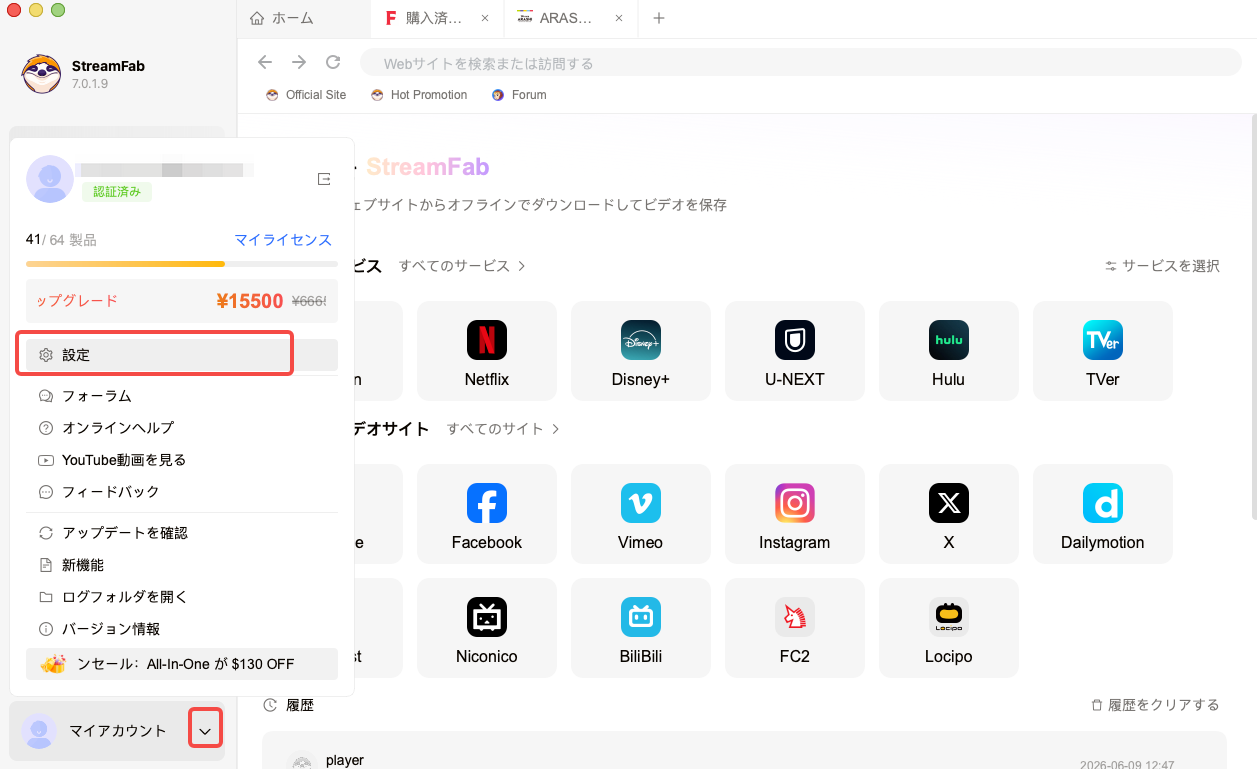Expand すべてのサービス
Image resolution: width=1257 pixels, height=769 pixels.
click(x=462, y=266)
